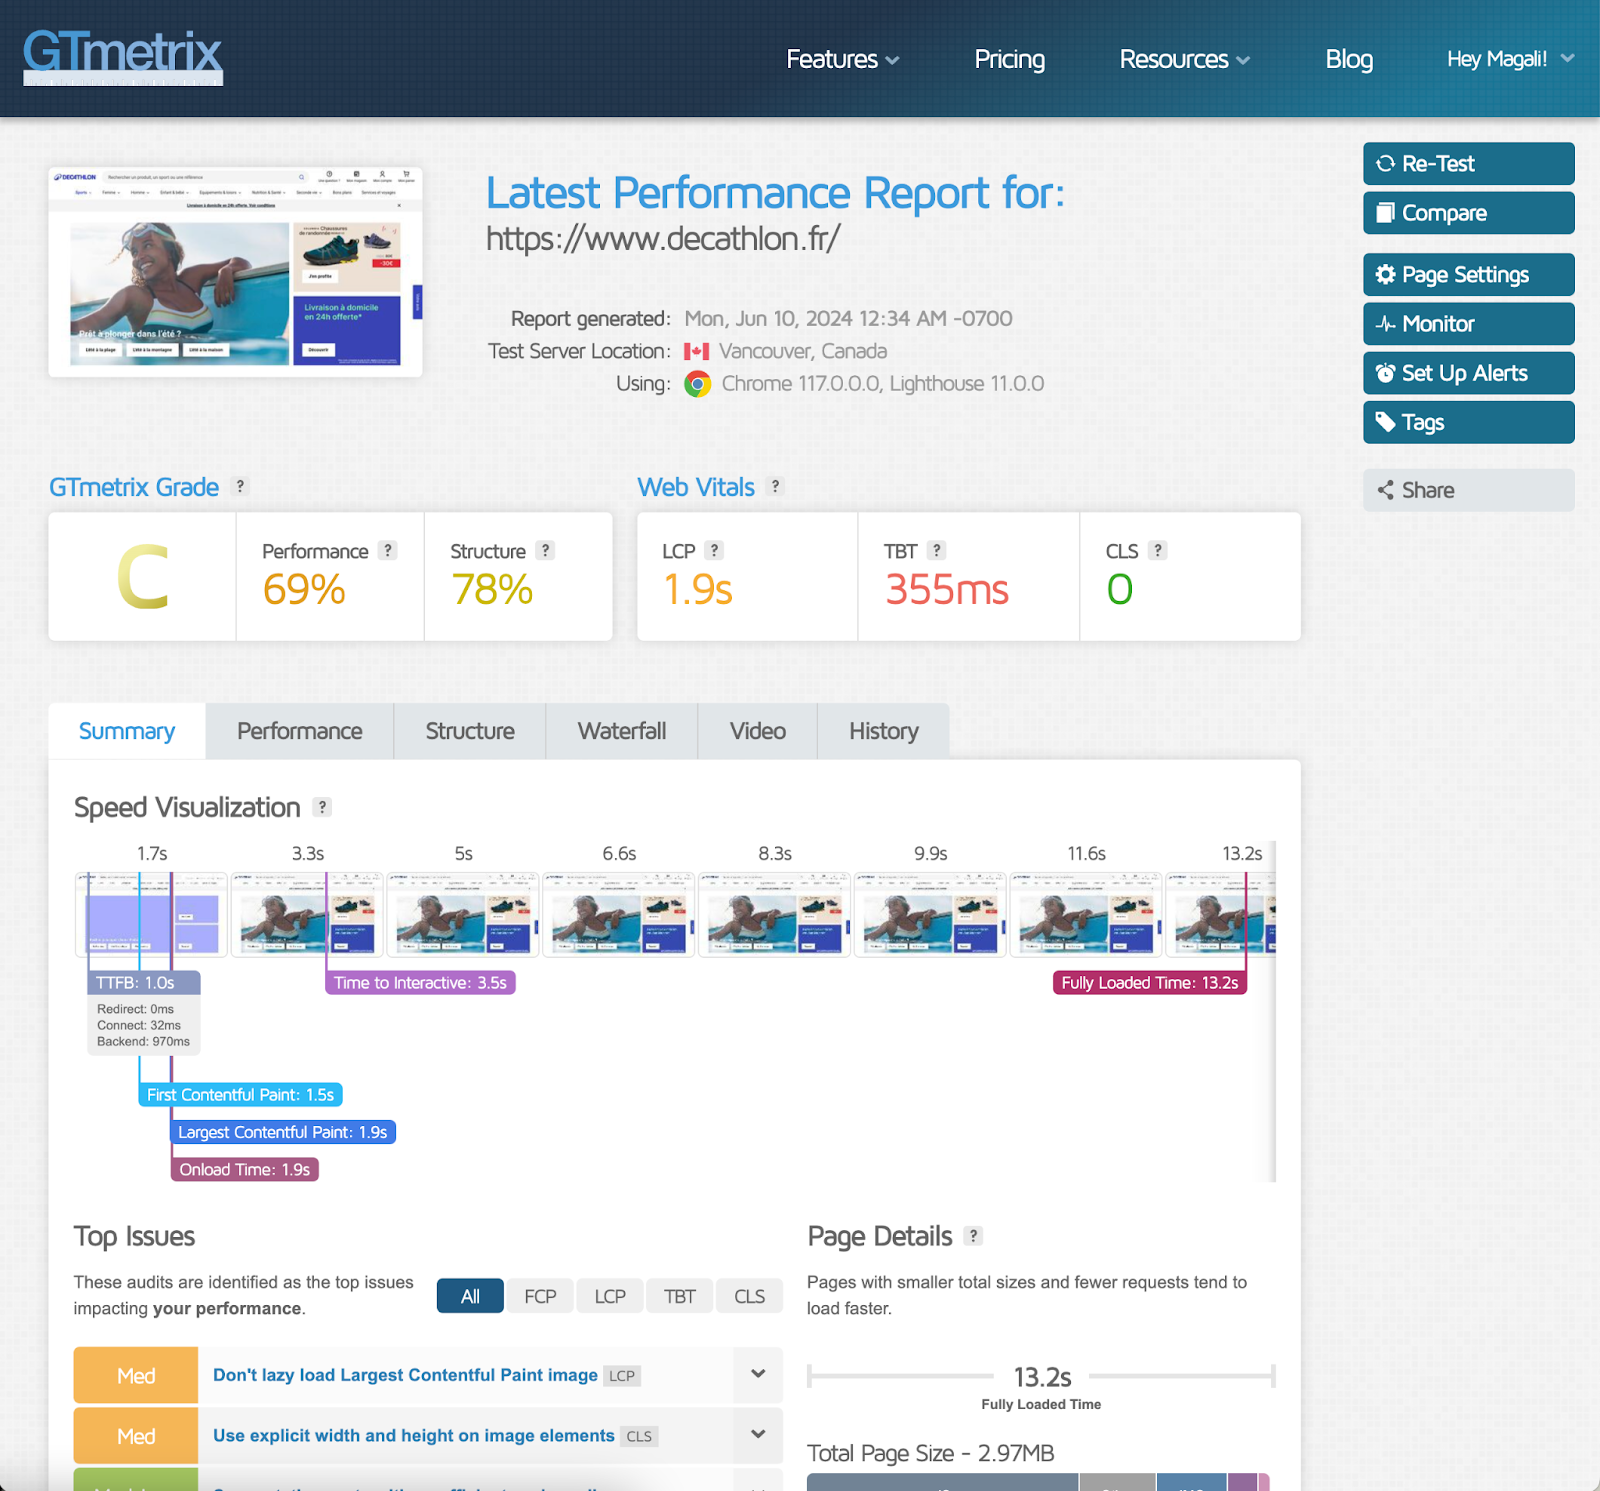
Task: Open the Features dropdown menu
Action: pos(842,59)
